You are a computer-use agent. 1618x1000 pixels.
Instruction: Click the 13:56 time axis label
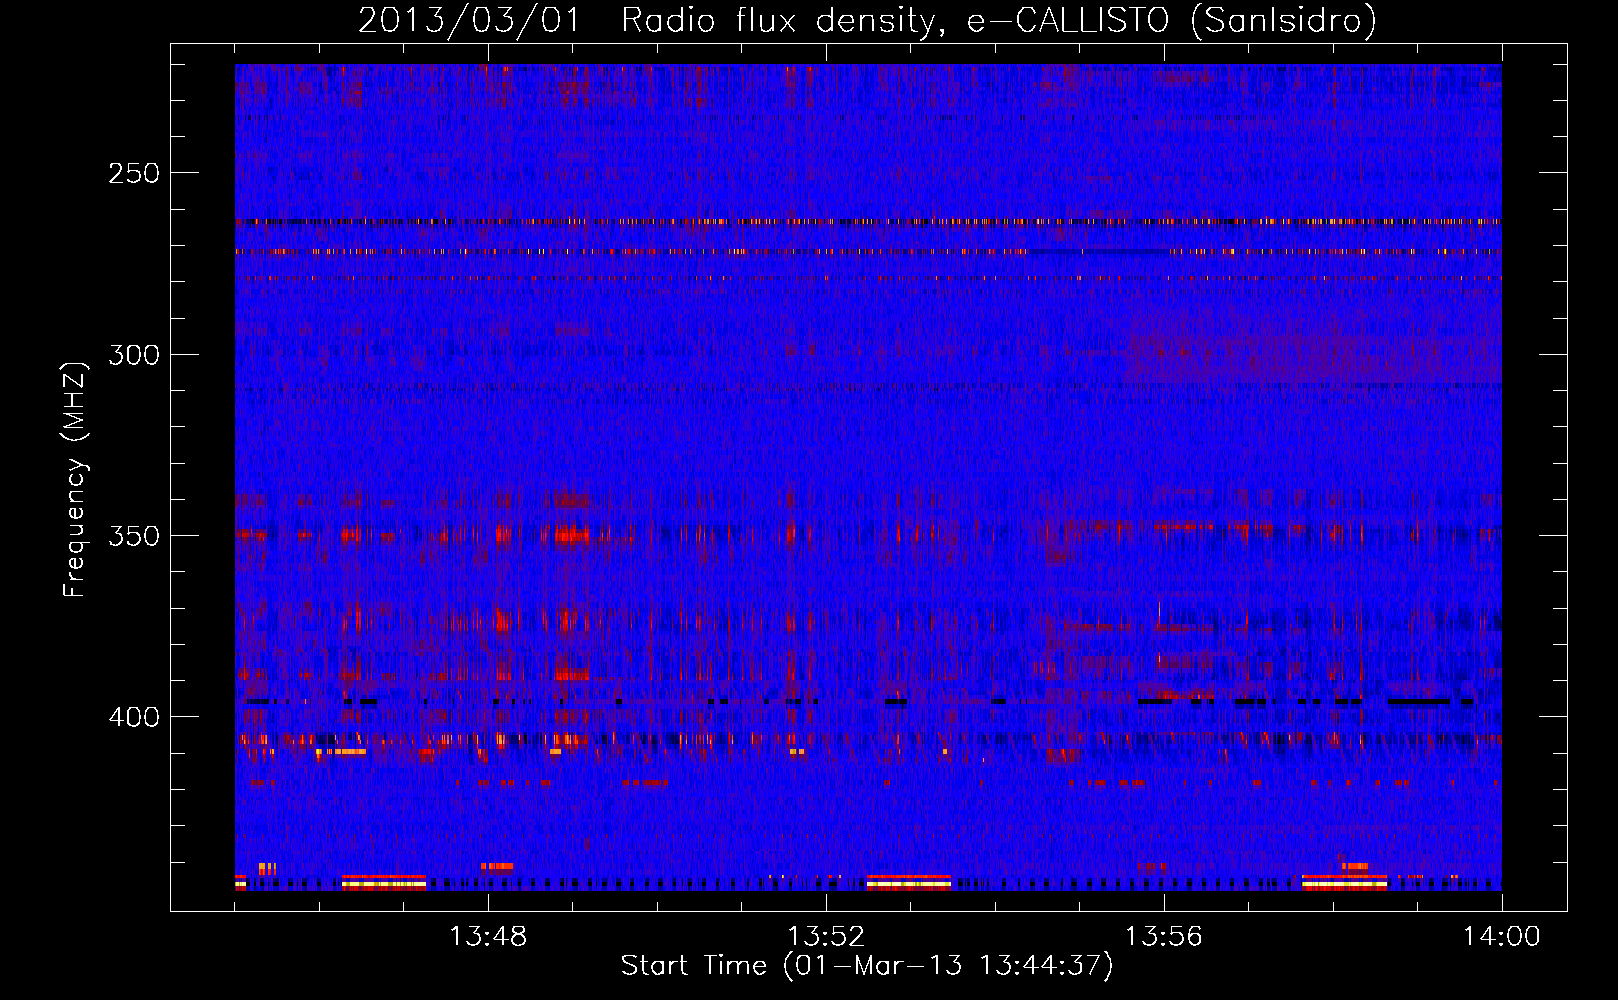coord(1164,936)
